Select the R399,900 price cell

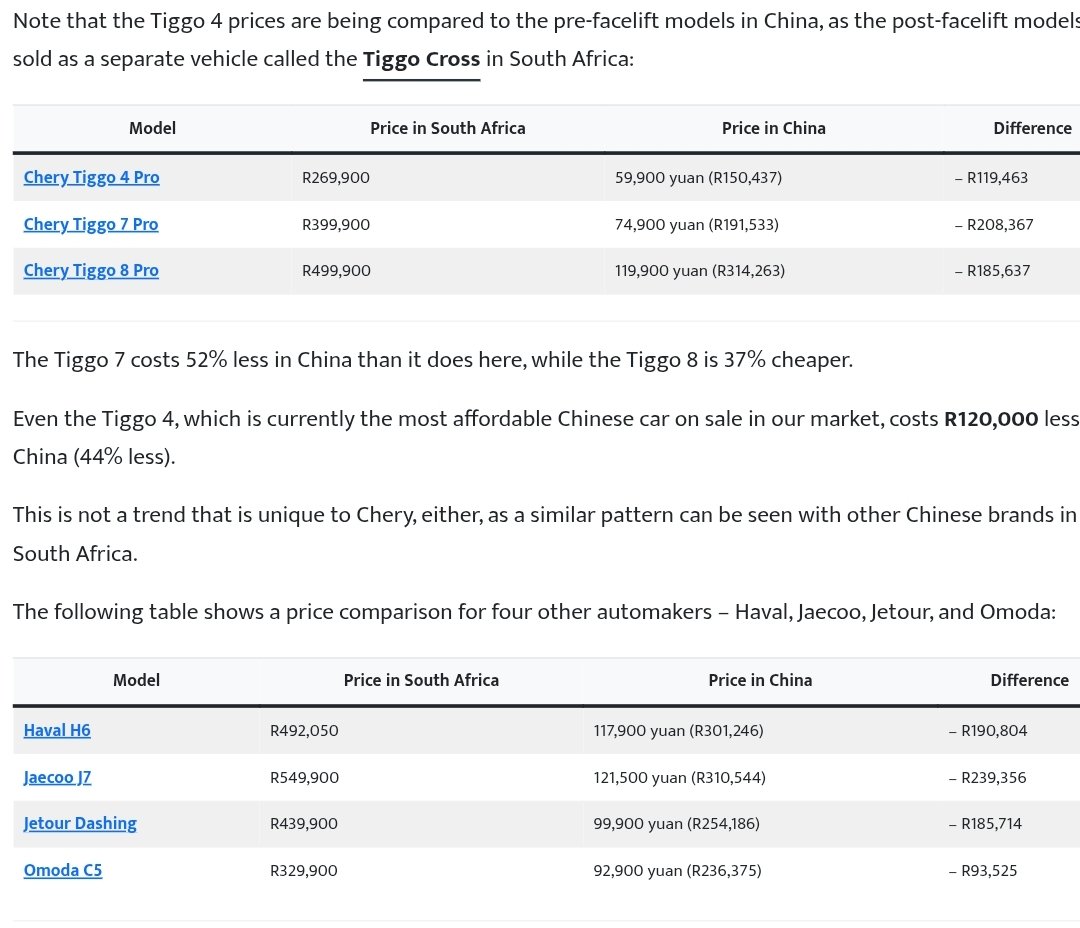click(x=448, y=225)
